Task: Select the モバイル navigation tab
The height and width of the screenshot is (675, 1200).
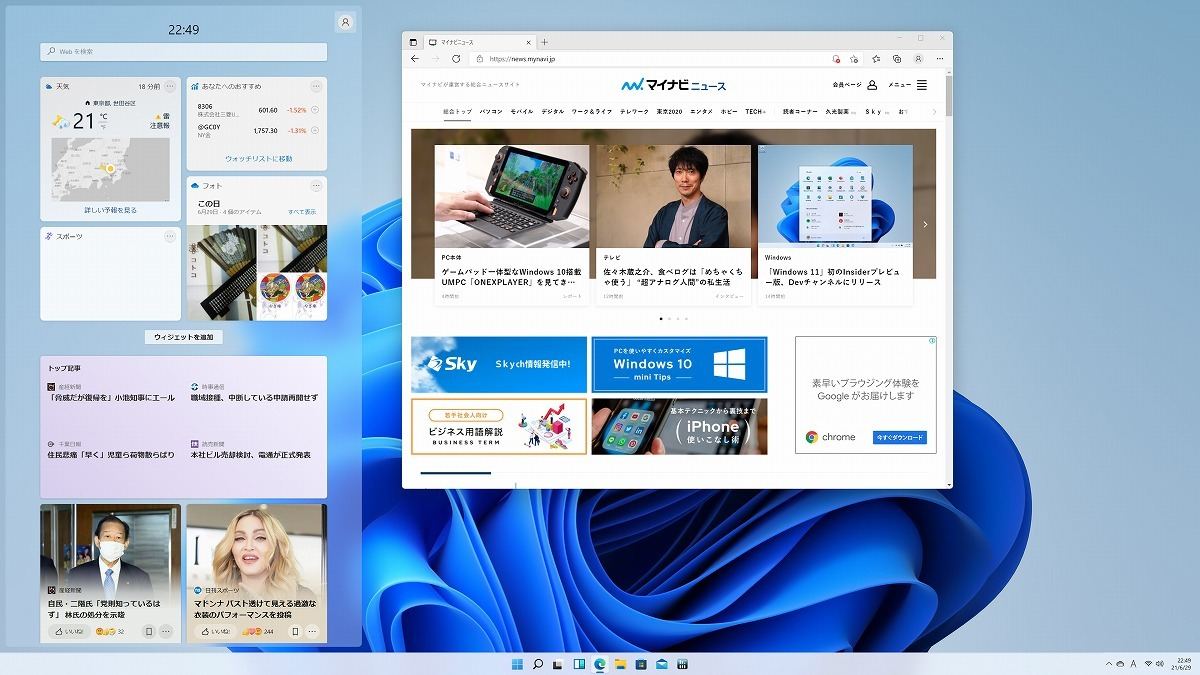Action: [522, 112]
